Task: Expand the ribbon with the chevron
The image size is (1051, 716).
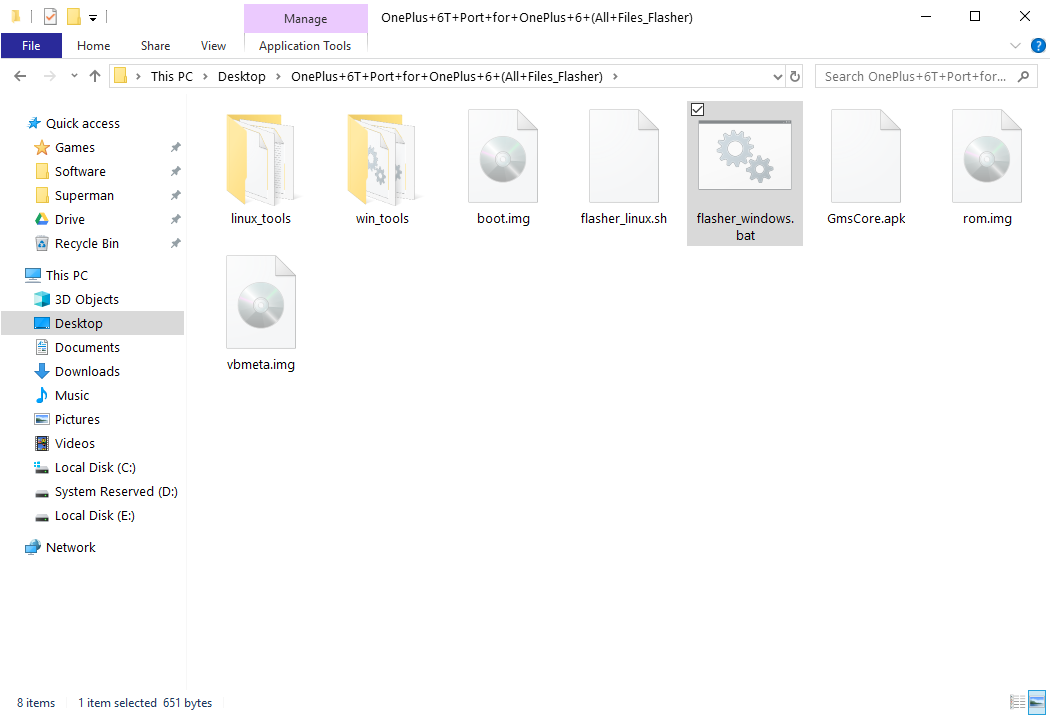Action: (1015, 46)
